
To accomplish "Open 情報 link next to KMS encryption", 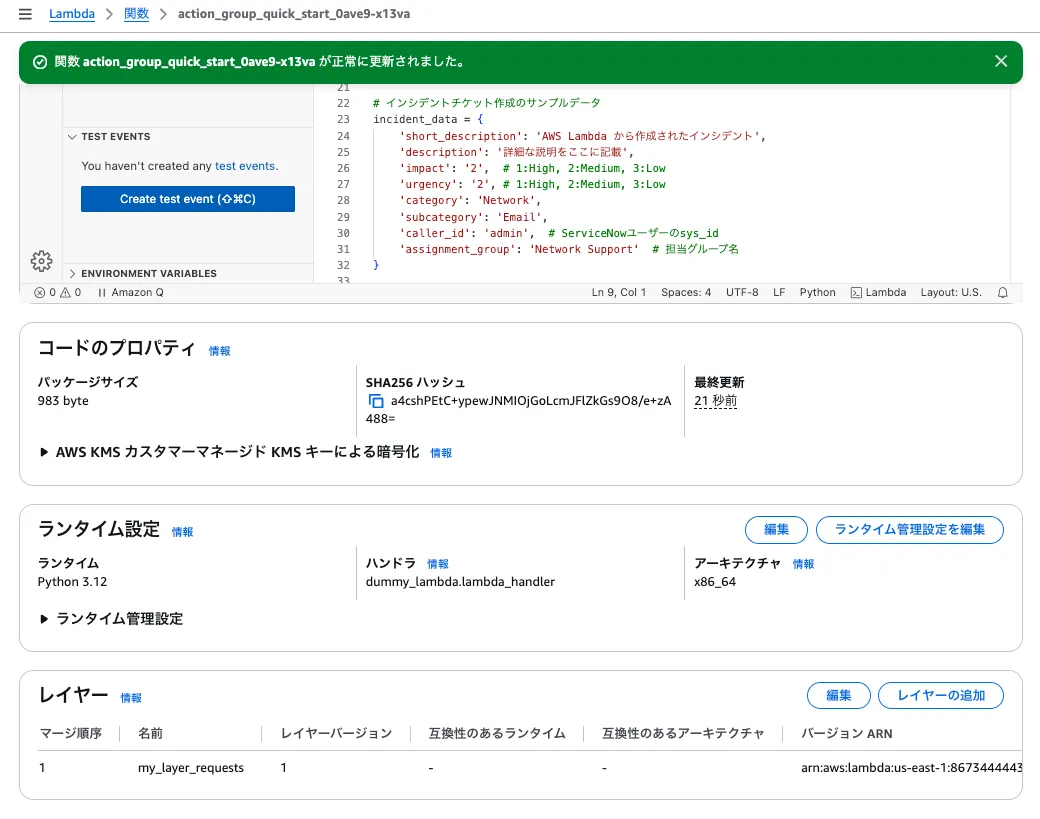I will (x=441, y=453).
